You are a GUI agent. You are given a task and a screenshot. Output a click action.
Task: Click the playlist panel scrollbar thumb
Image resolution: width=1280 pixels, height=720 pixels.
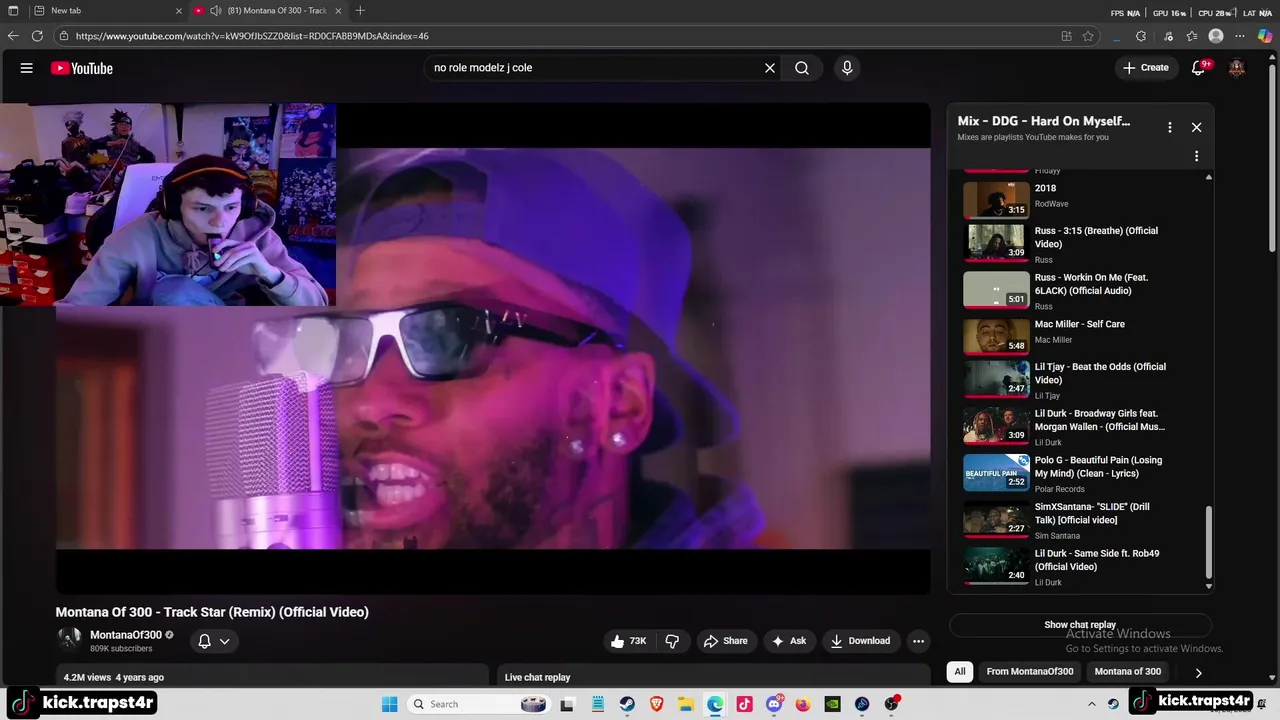point(1209,543)
